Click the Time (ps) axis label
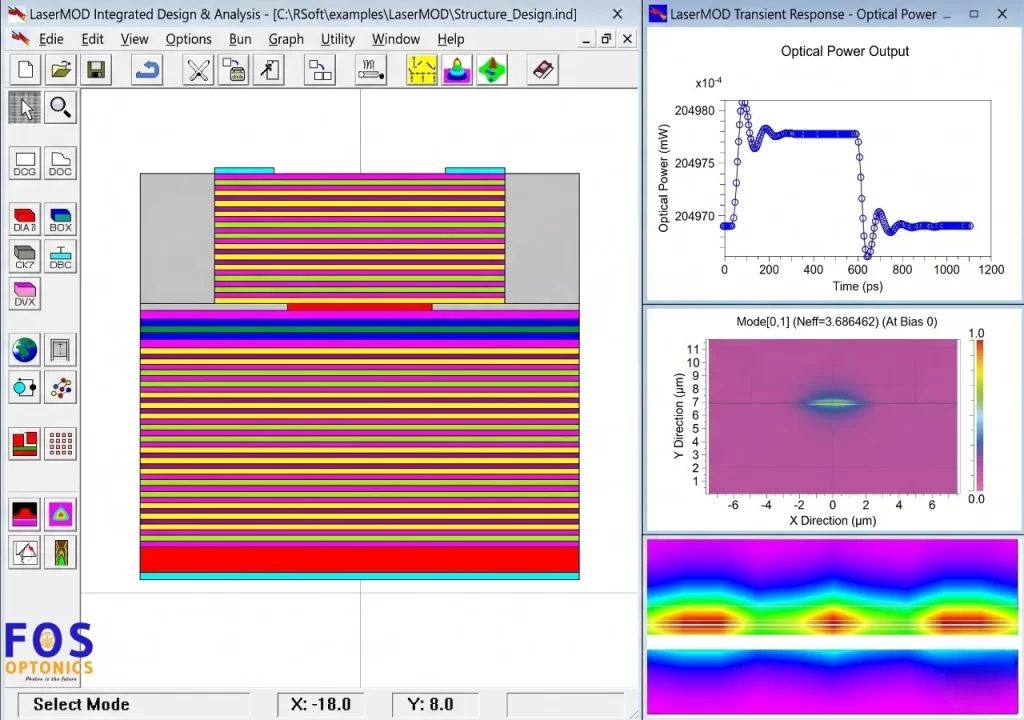Viewport: 1024px width, 720px height. [857, 286]
